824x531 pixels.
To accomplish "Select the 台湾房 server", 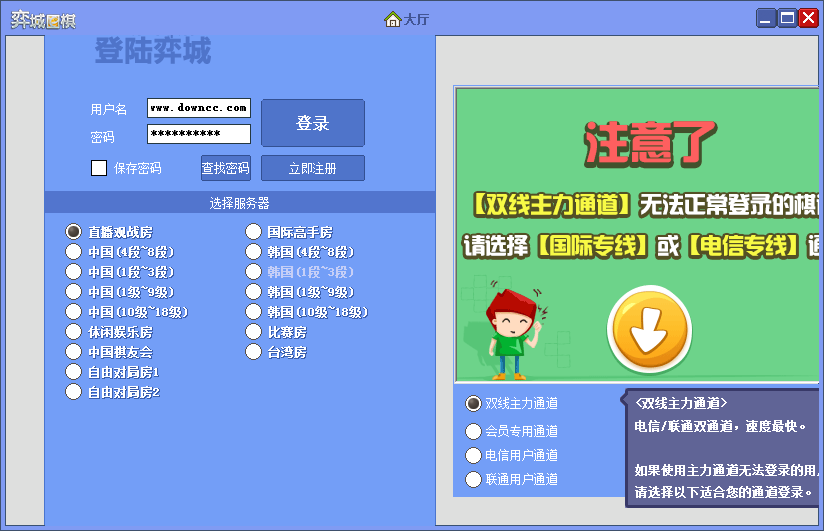I will coord(254,352).
